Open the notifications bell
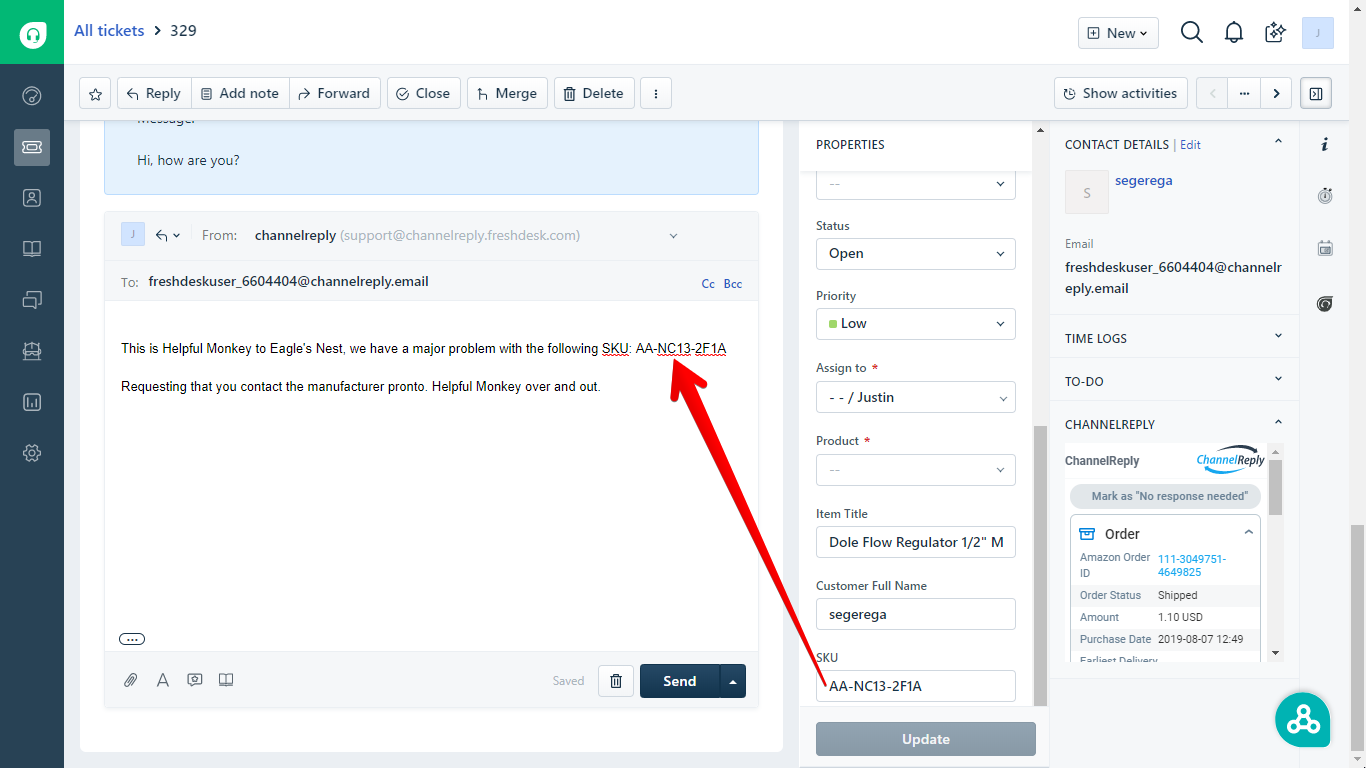Viewport: 1366px width, 768px height. tap(1234, 33)
